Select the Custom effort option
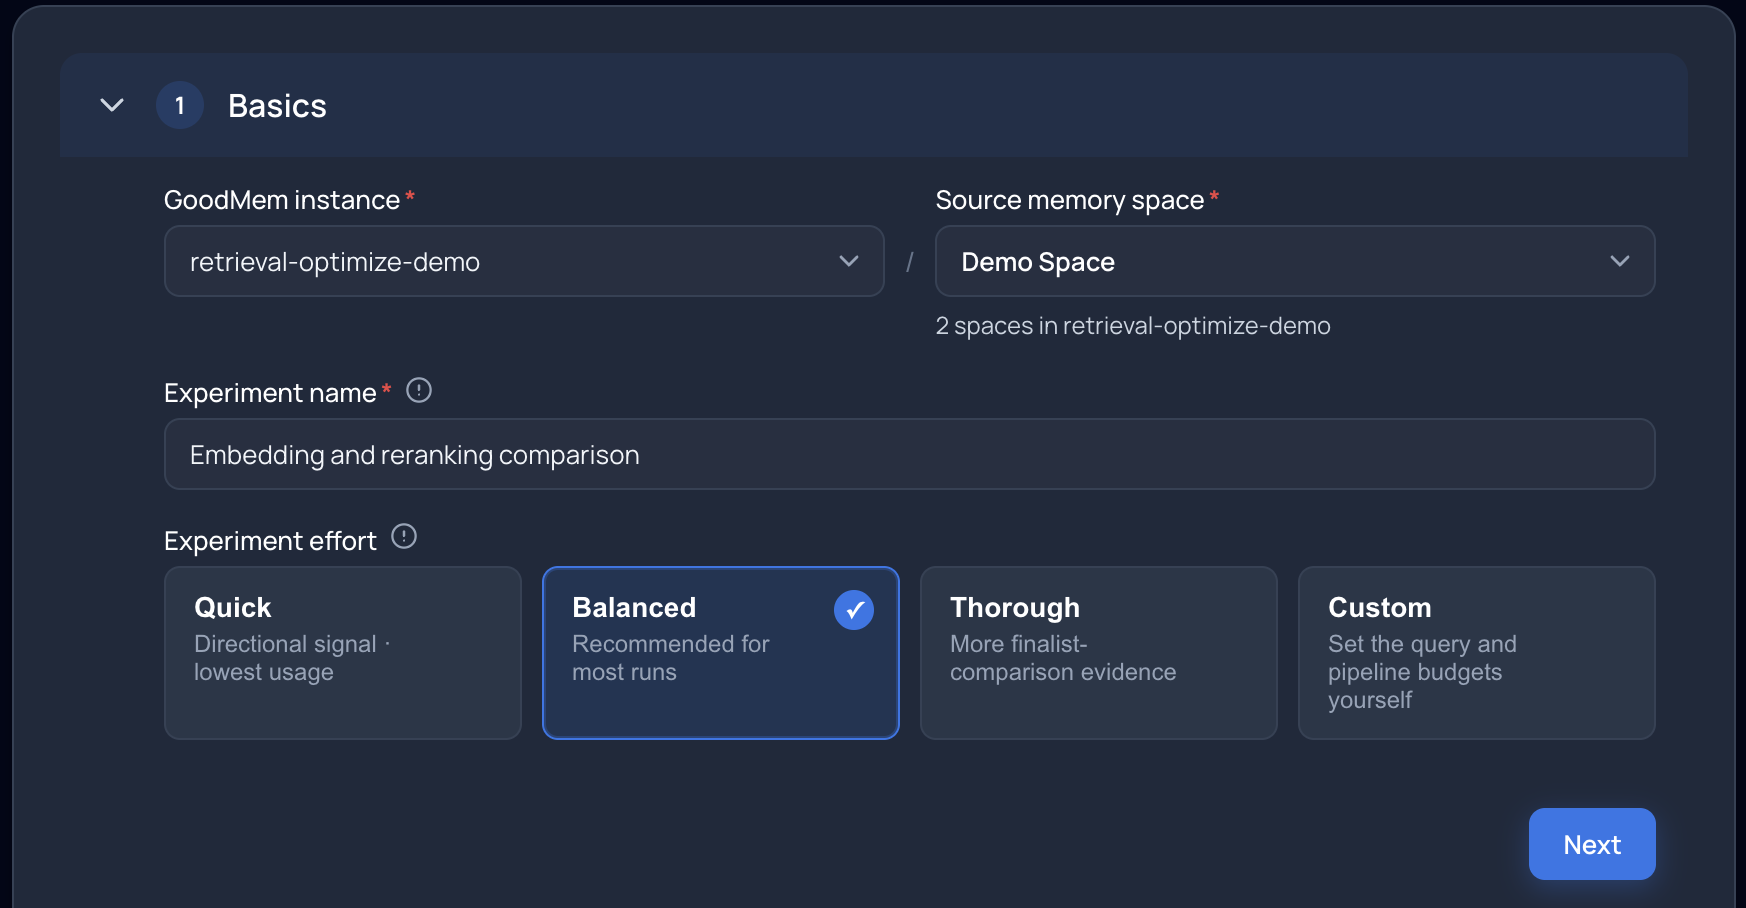1746x908 pixels. point(1476,653)
